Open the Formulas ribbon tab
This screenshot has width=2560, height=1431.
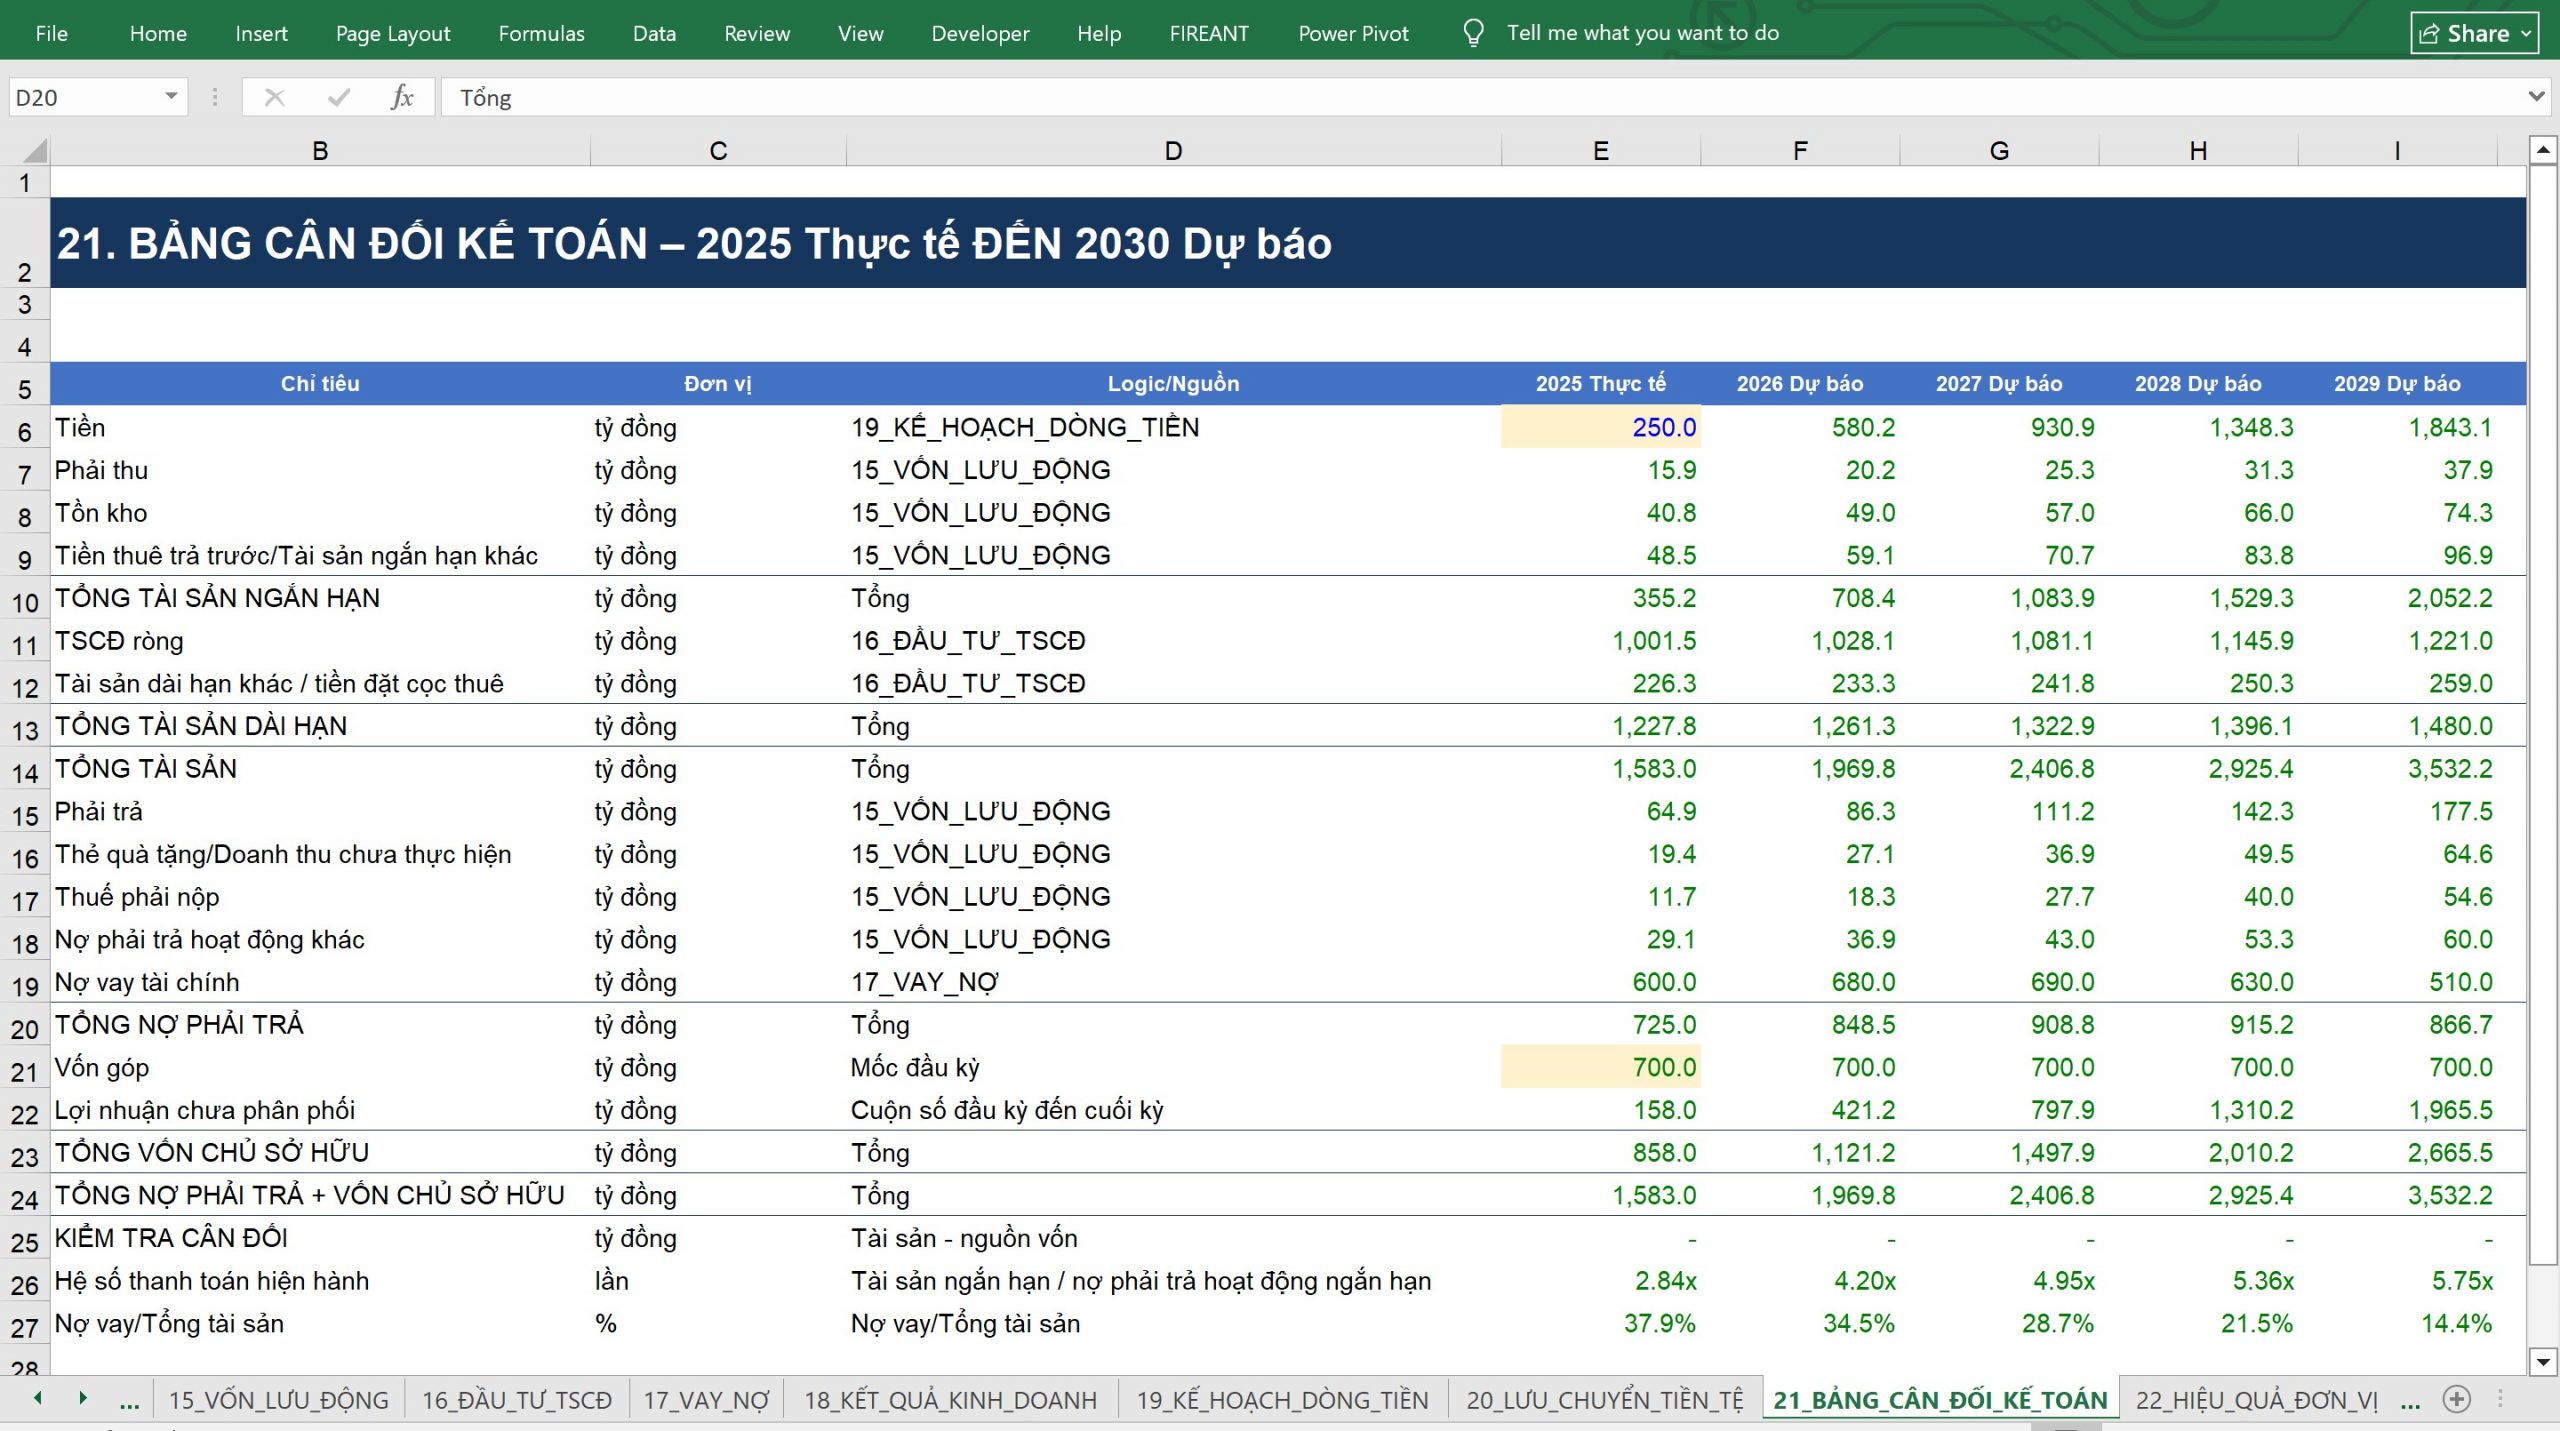click(x=541, y=33)
